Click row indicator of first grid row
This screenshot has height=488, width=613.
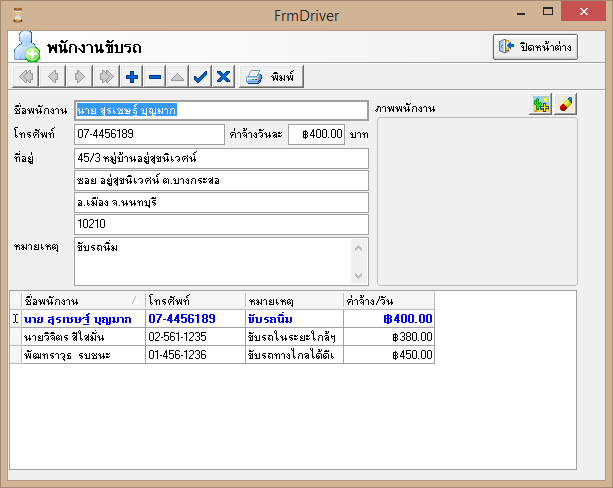coord(16,319)
